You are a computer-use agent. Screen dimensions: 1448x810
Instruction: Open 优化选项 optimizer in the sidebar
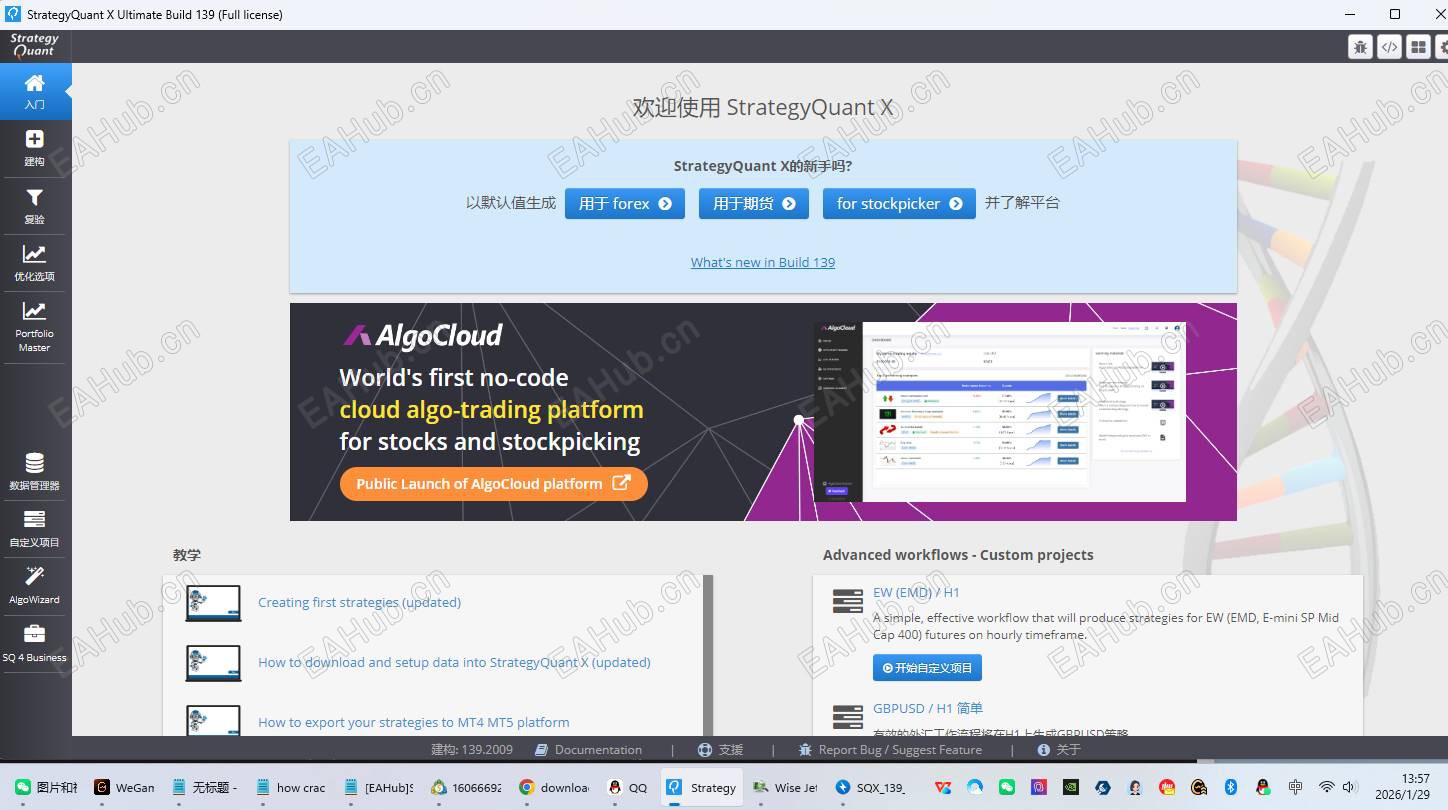(35, 263)
